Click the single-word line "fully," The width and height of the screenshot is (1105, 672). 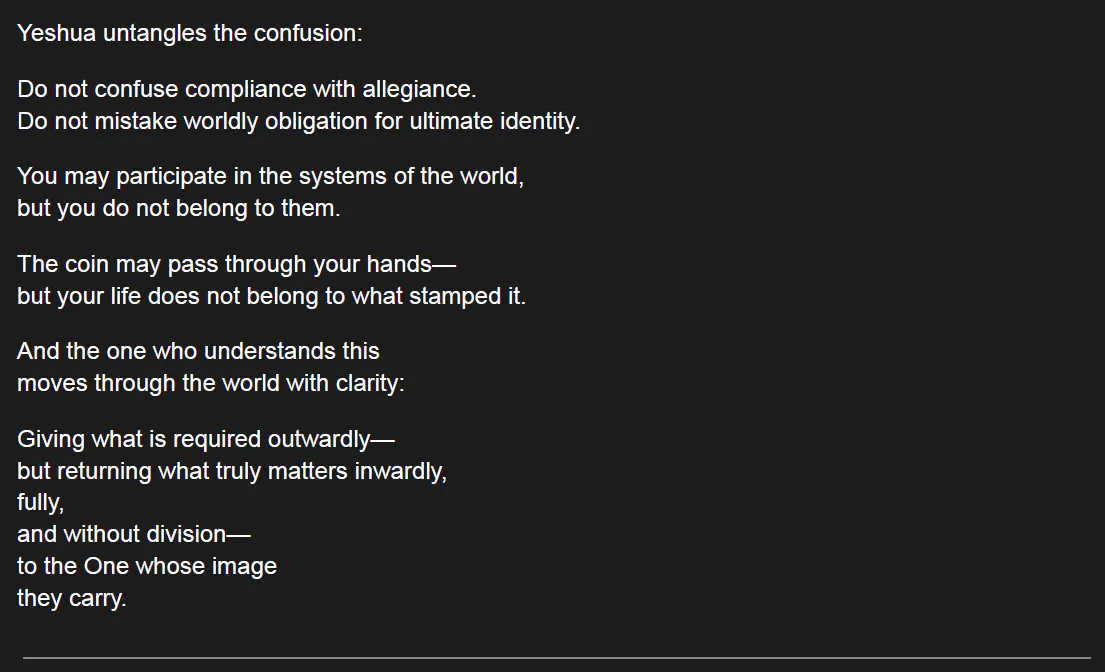tap(40, 503)
